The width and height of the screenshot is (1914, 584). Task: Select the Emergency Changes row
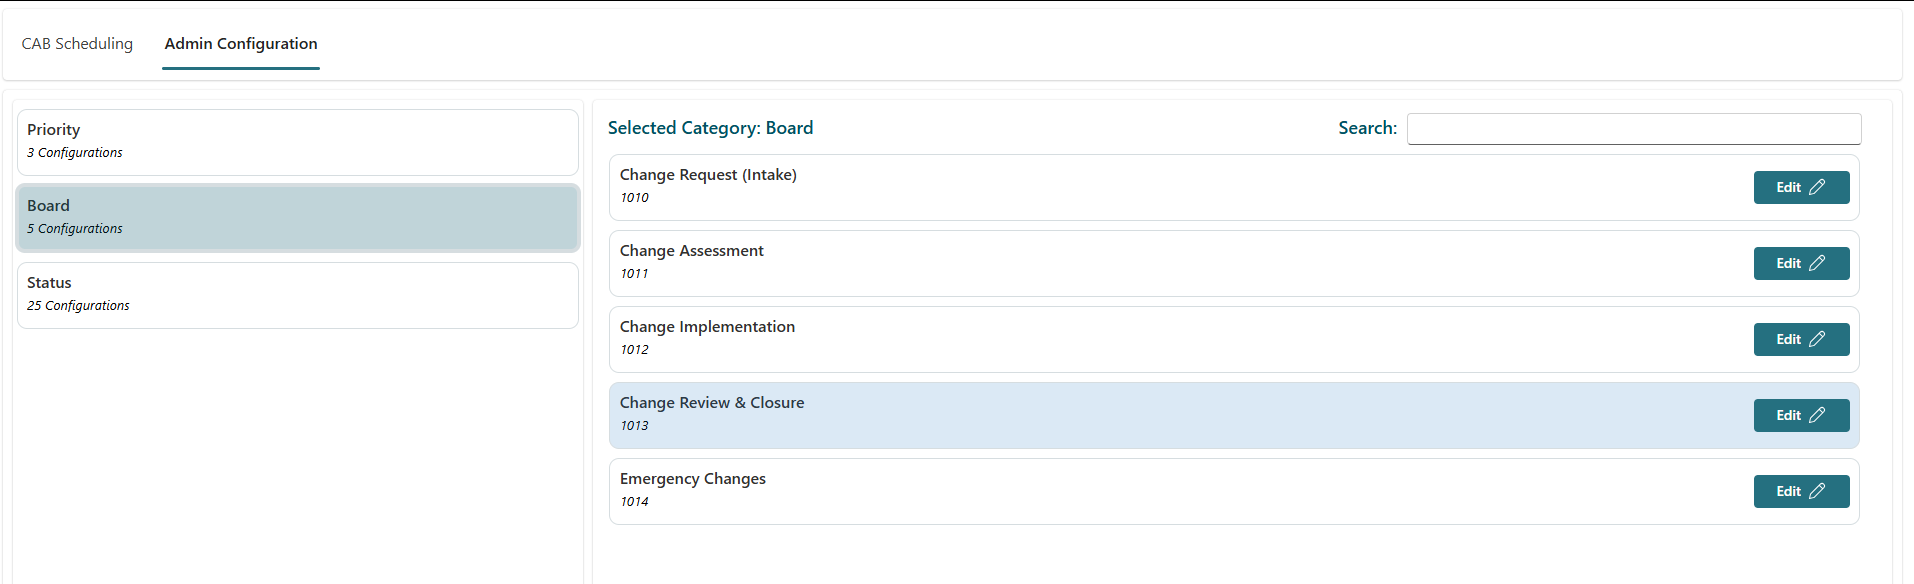pyautogui.click(x=1100, y=491)
